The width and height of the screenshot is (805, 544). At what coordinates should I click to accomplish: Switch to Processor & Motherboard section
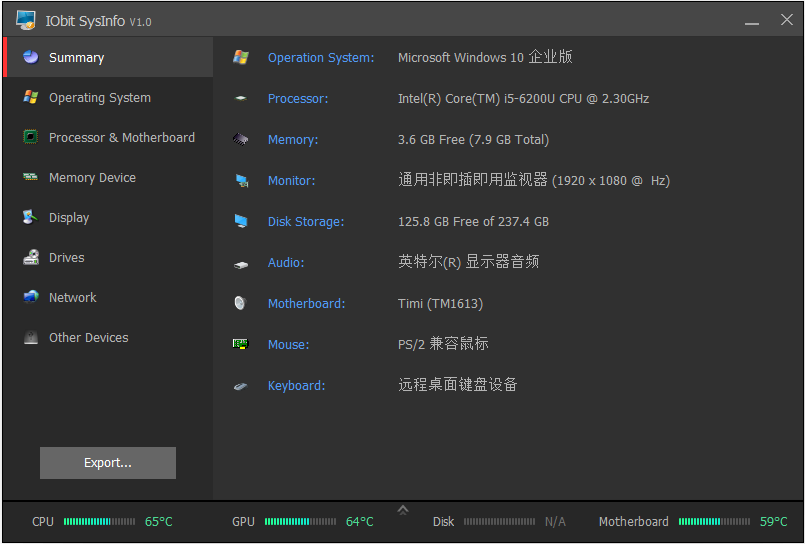(x=108, y=138)
